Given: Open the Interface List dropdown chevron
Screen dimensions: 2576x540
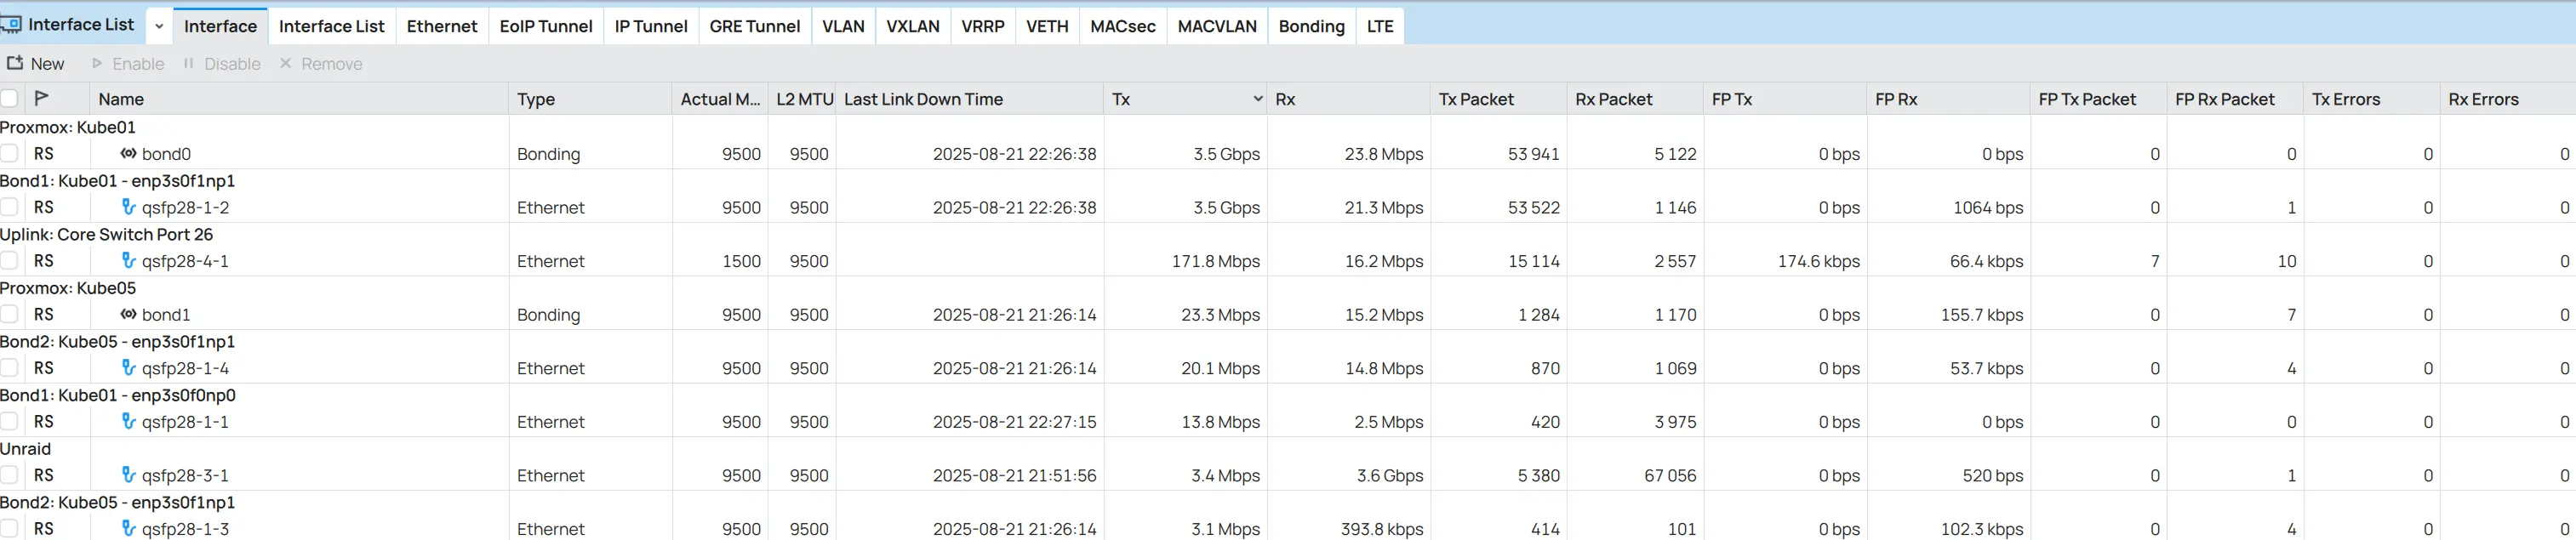Looking at the screenshot, I should point(159,26).
